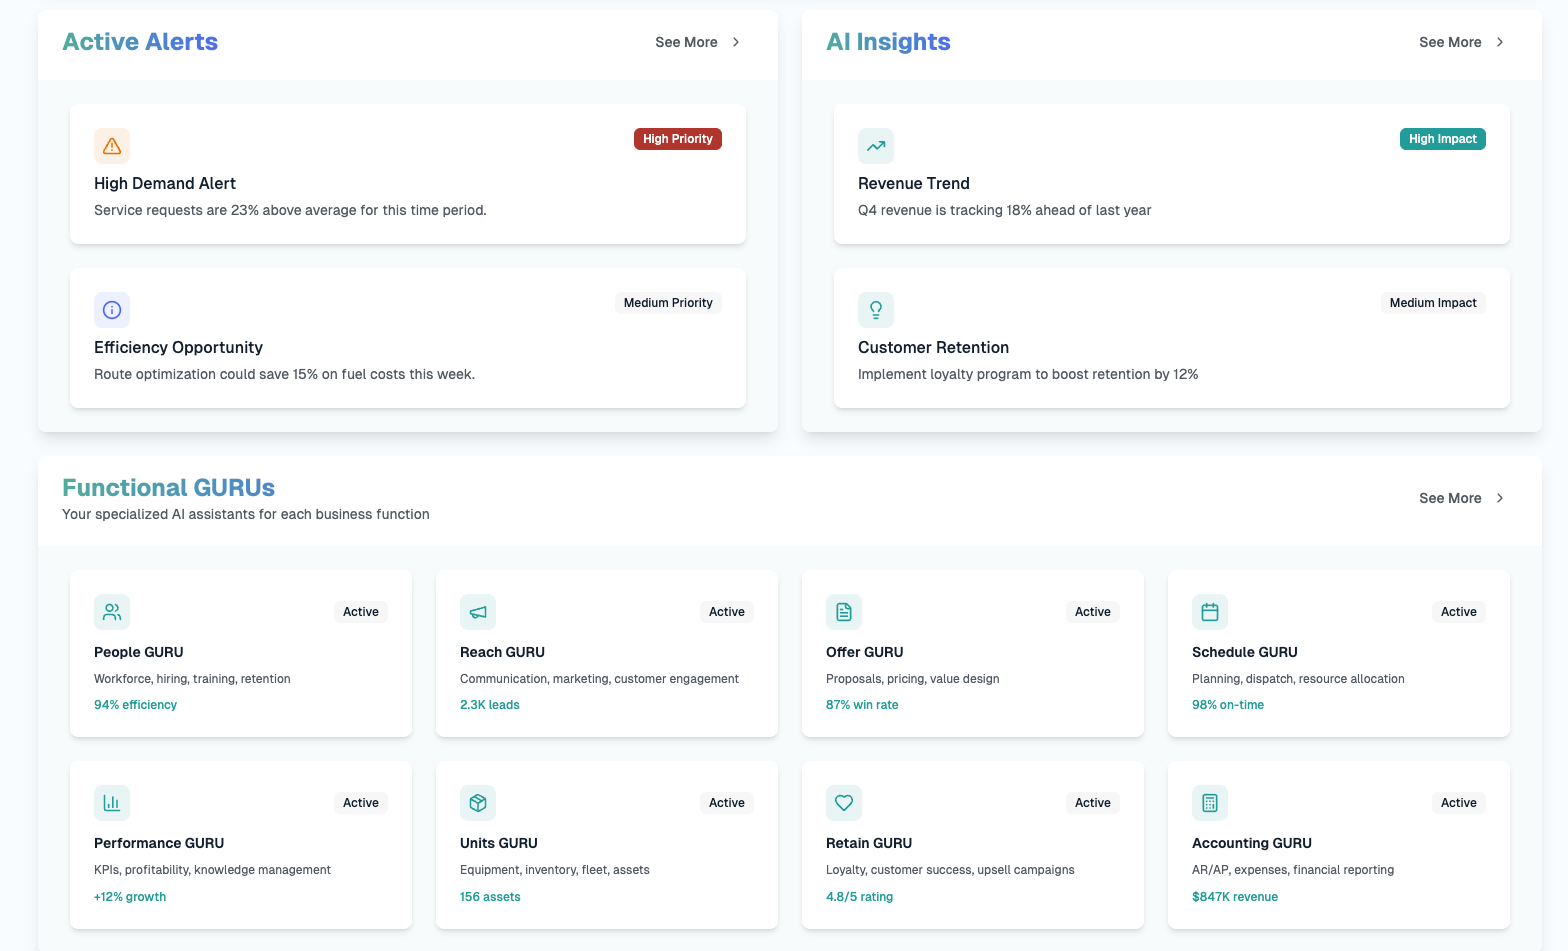This screenshot has width=1568, height=951.
Task: Click the Functional GURUs section heading
Action: 168,488
